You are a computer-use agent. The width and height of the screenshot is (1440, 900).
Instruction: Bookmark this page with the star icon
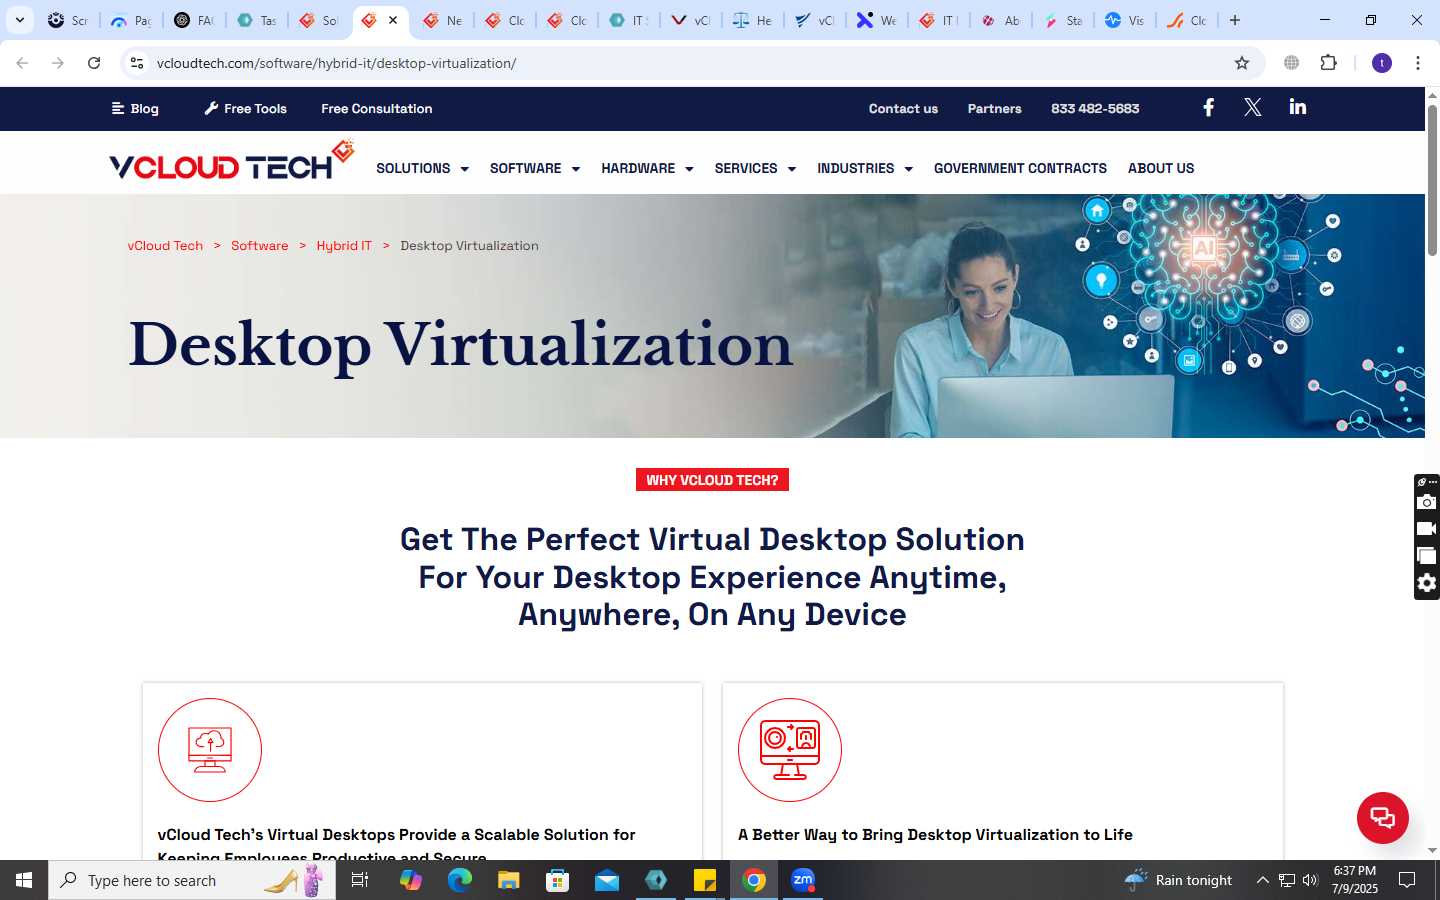[1242, 63]
